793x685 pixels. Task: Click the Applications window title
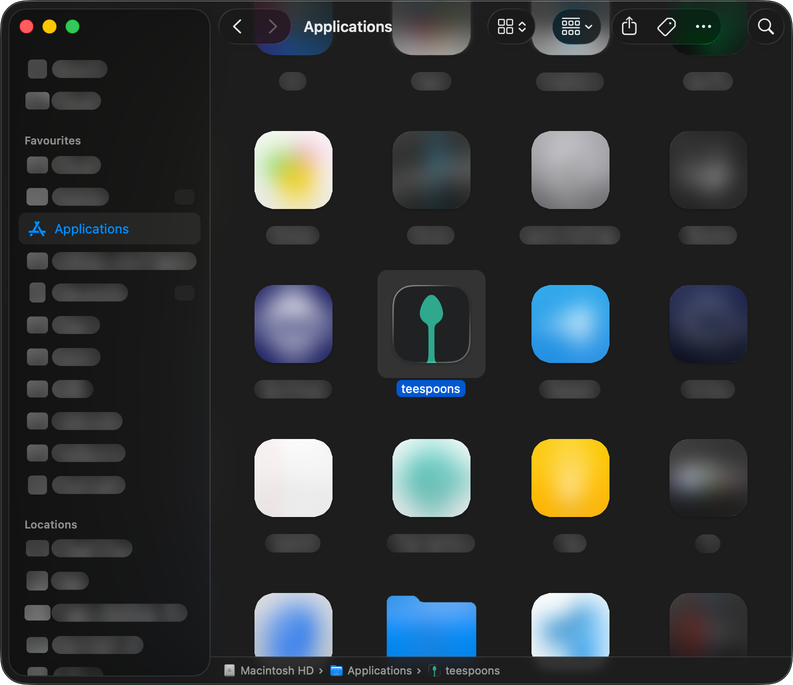(348, 26)
